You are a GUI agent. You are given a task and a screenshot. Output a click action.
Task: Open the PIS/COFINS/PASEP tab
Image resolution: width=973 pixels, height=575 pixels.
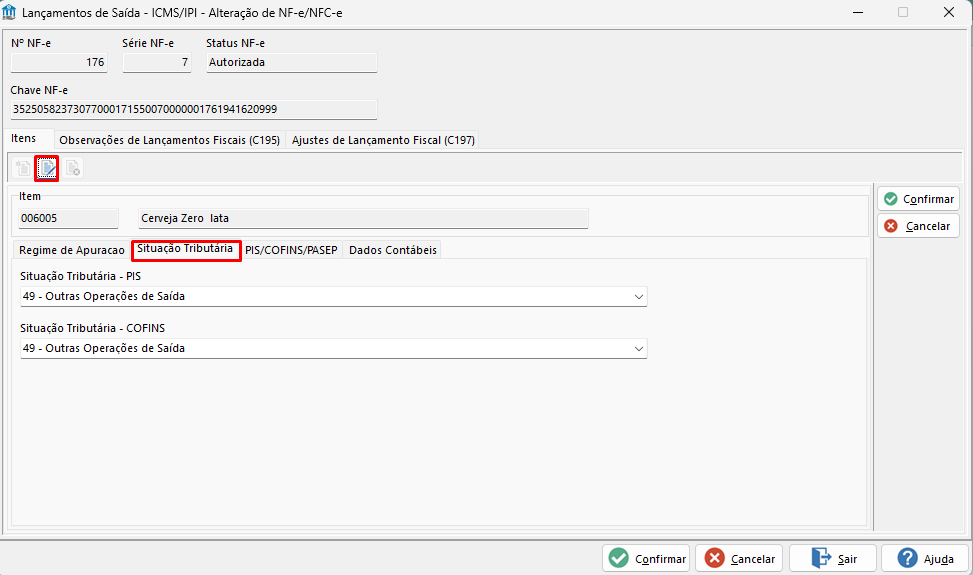[x=291, y=250]
